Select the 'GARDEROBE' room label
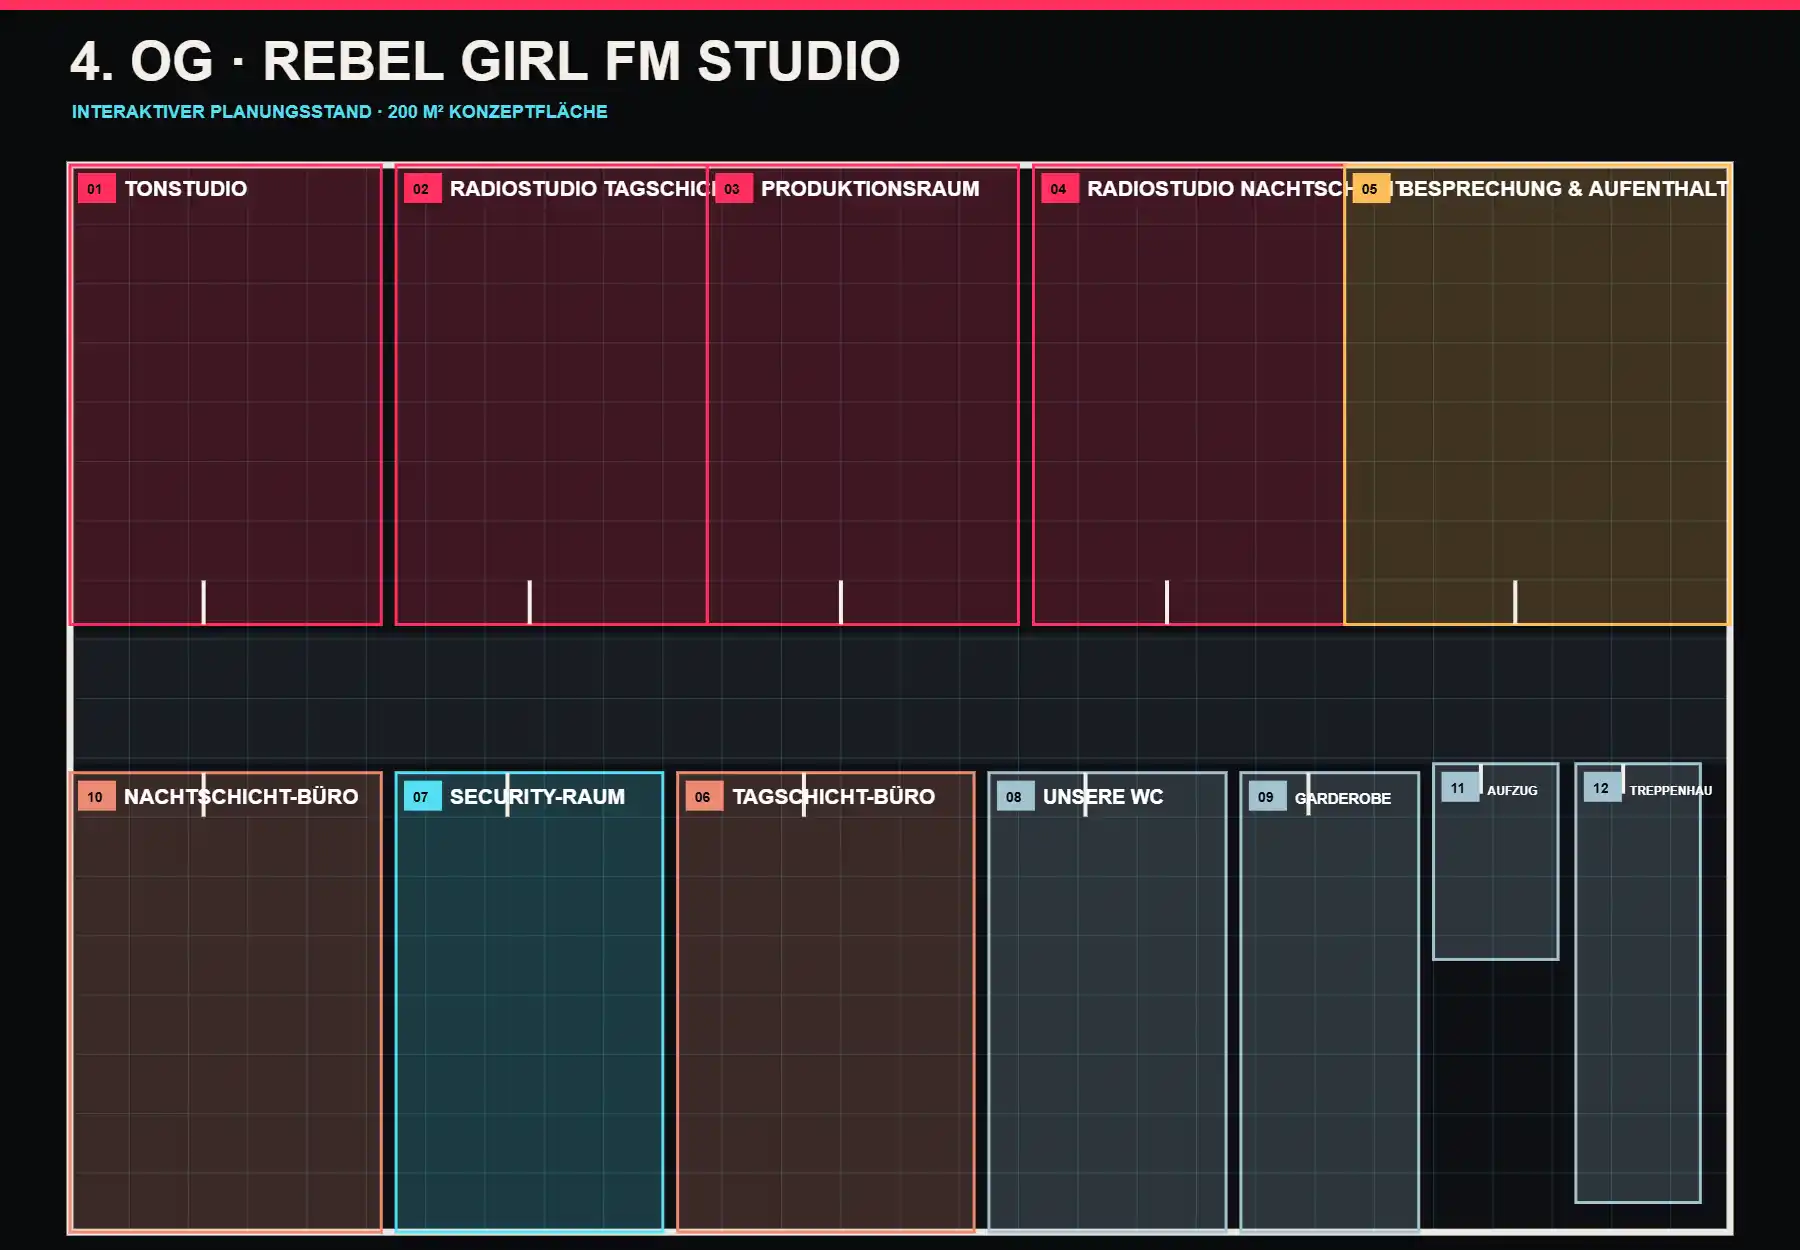Viewport: 1800px width, 1250px height. (x=1343, y=798)
